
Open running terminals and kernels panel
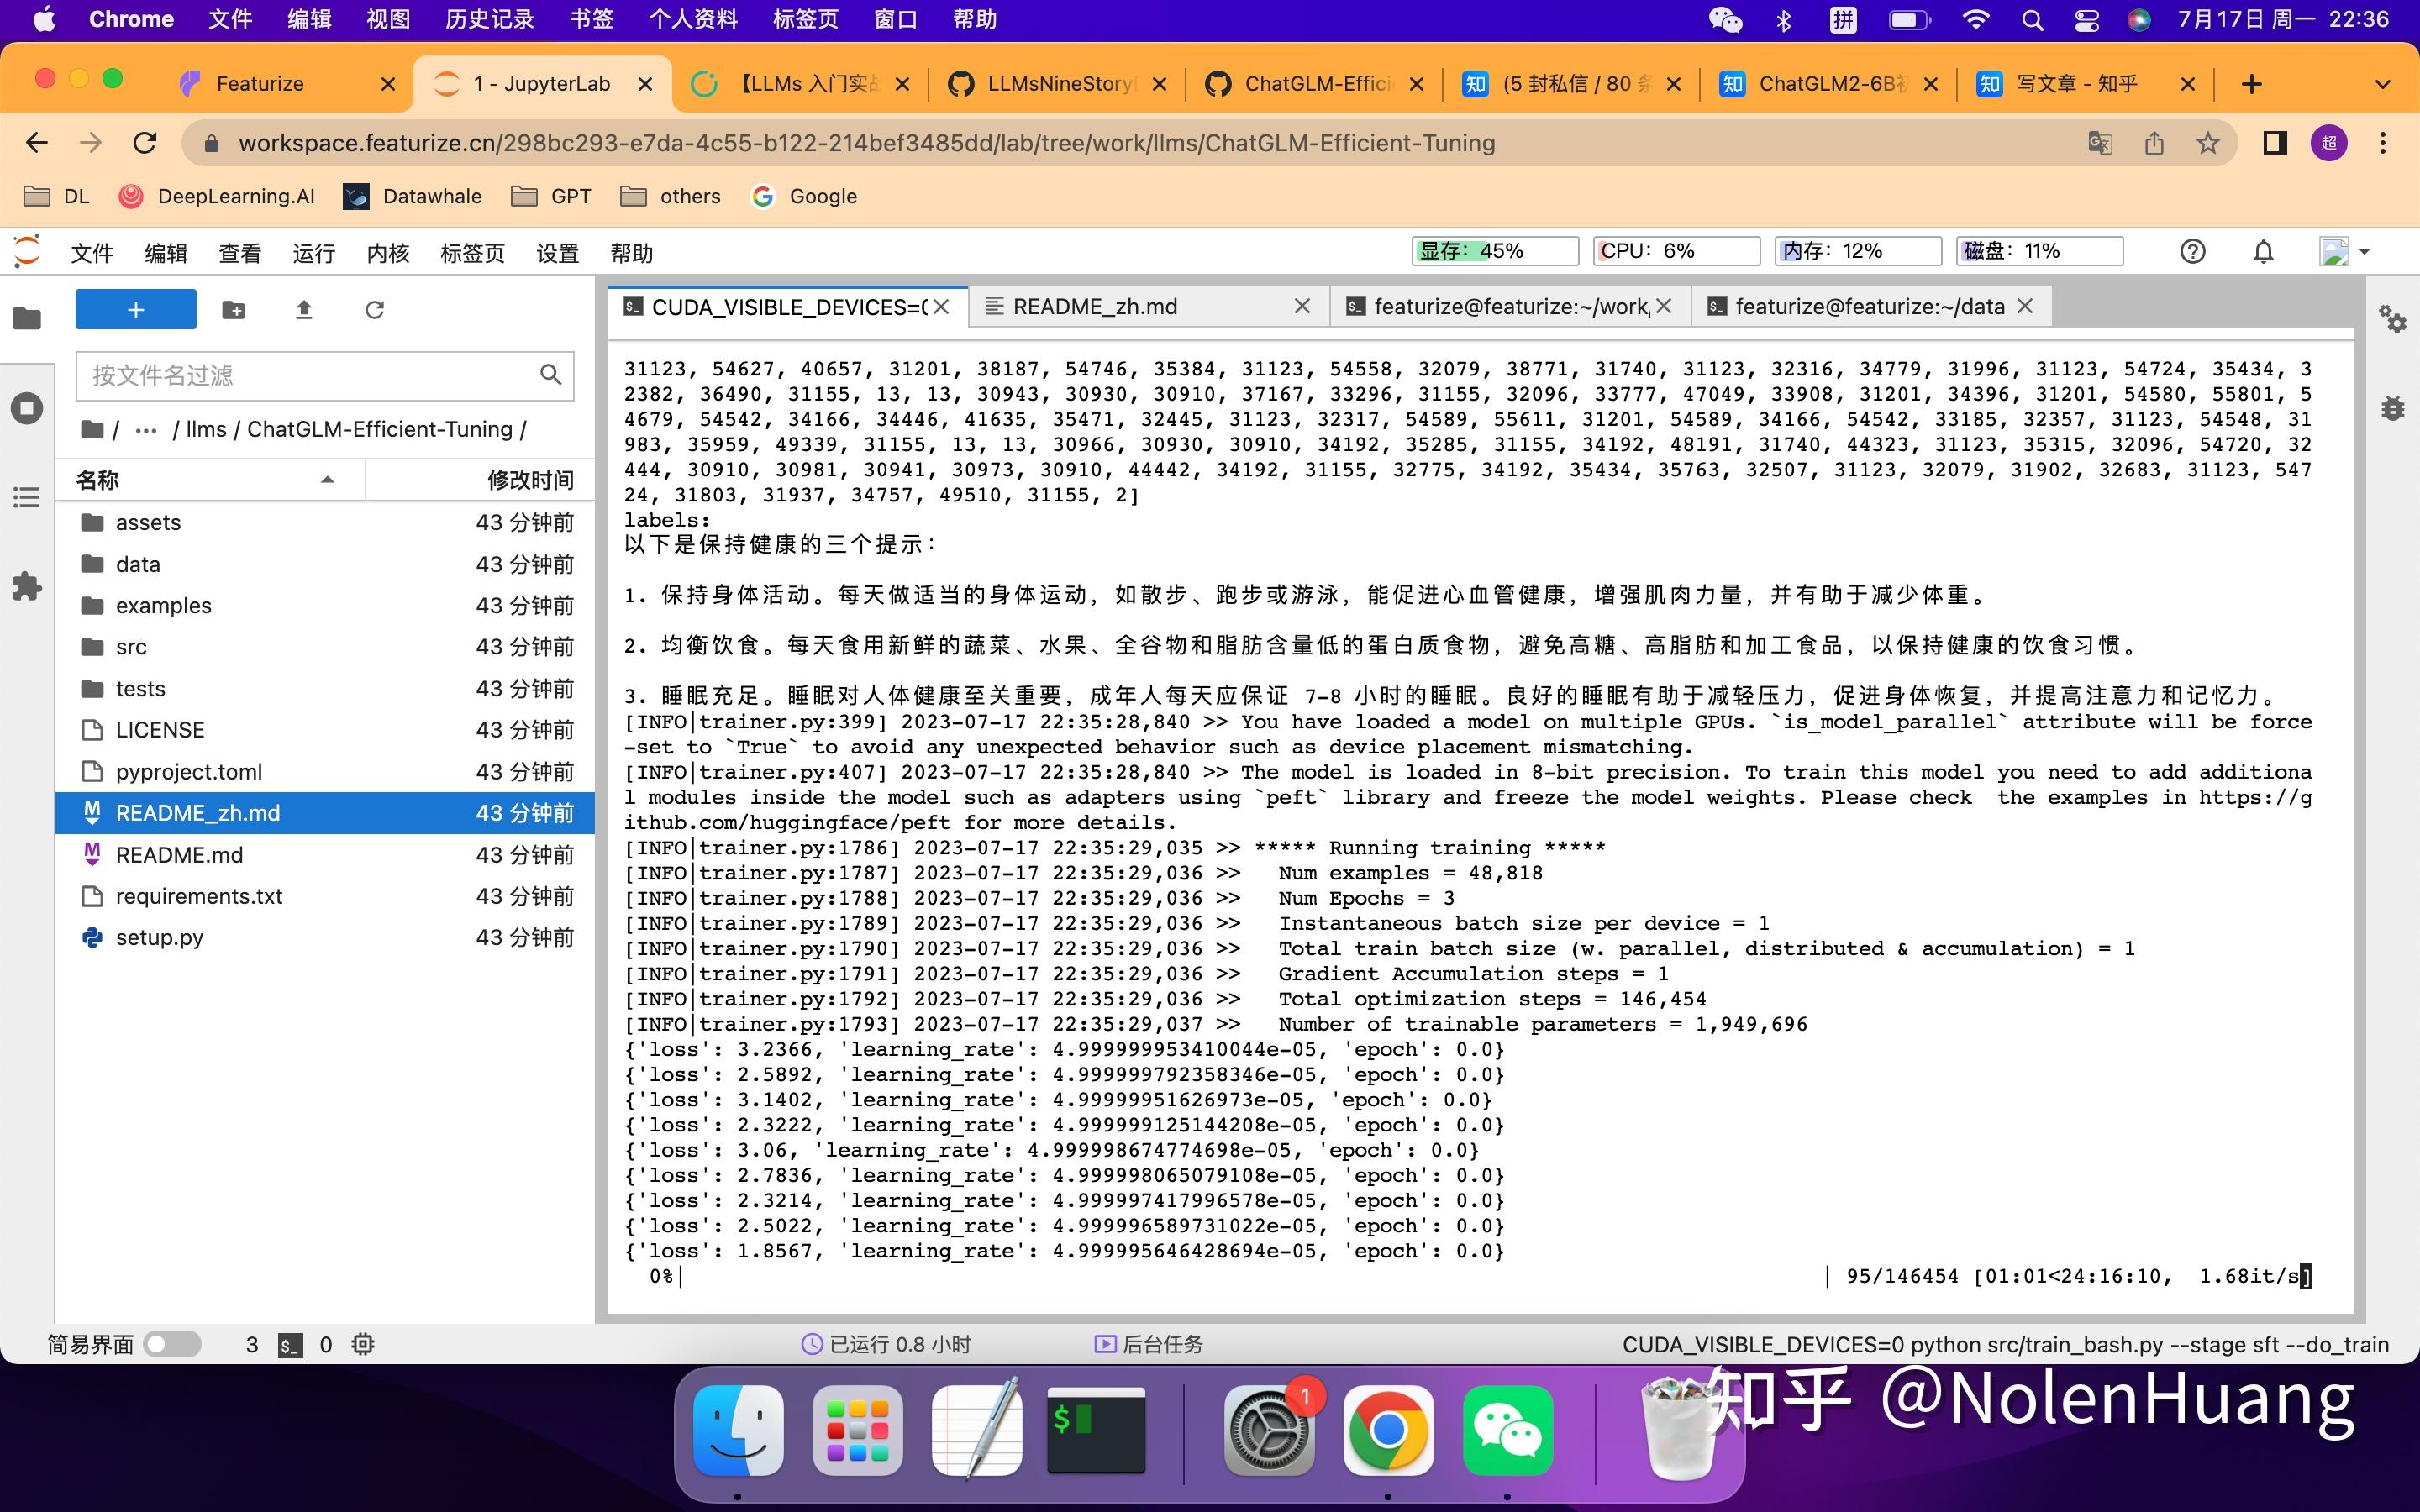[x=27, y=408]
